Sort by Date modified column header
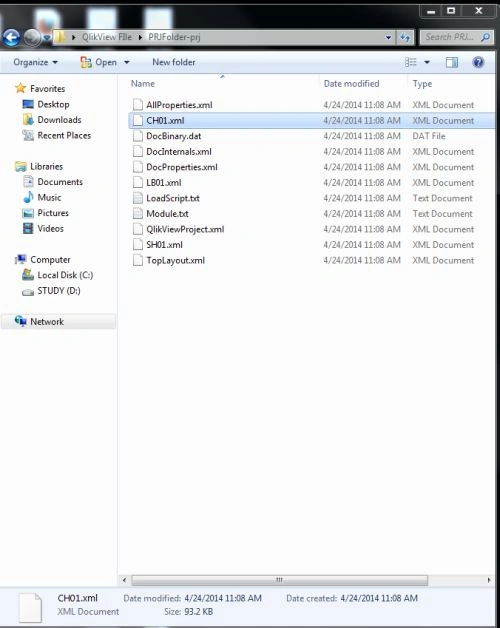The width and height of the screenshot is (500, 628). (351, 84)
